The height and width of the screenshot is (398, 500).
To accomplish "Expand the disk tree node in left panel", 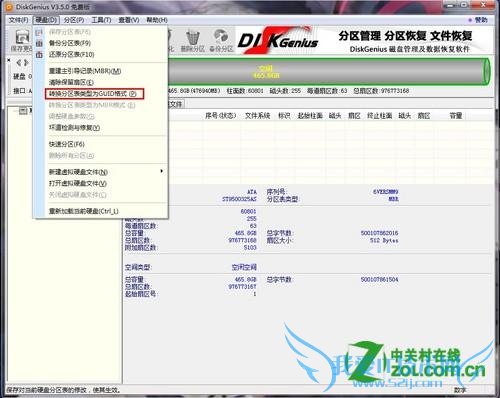I will (x=23, y=111).
